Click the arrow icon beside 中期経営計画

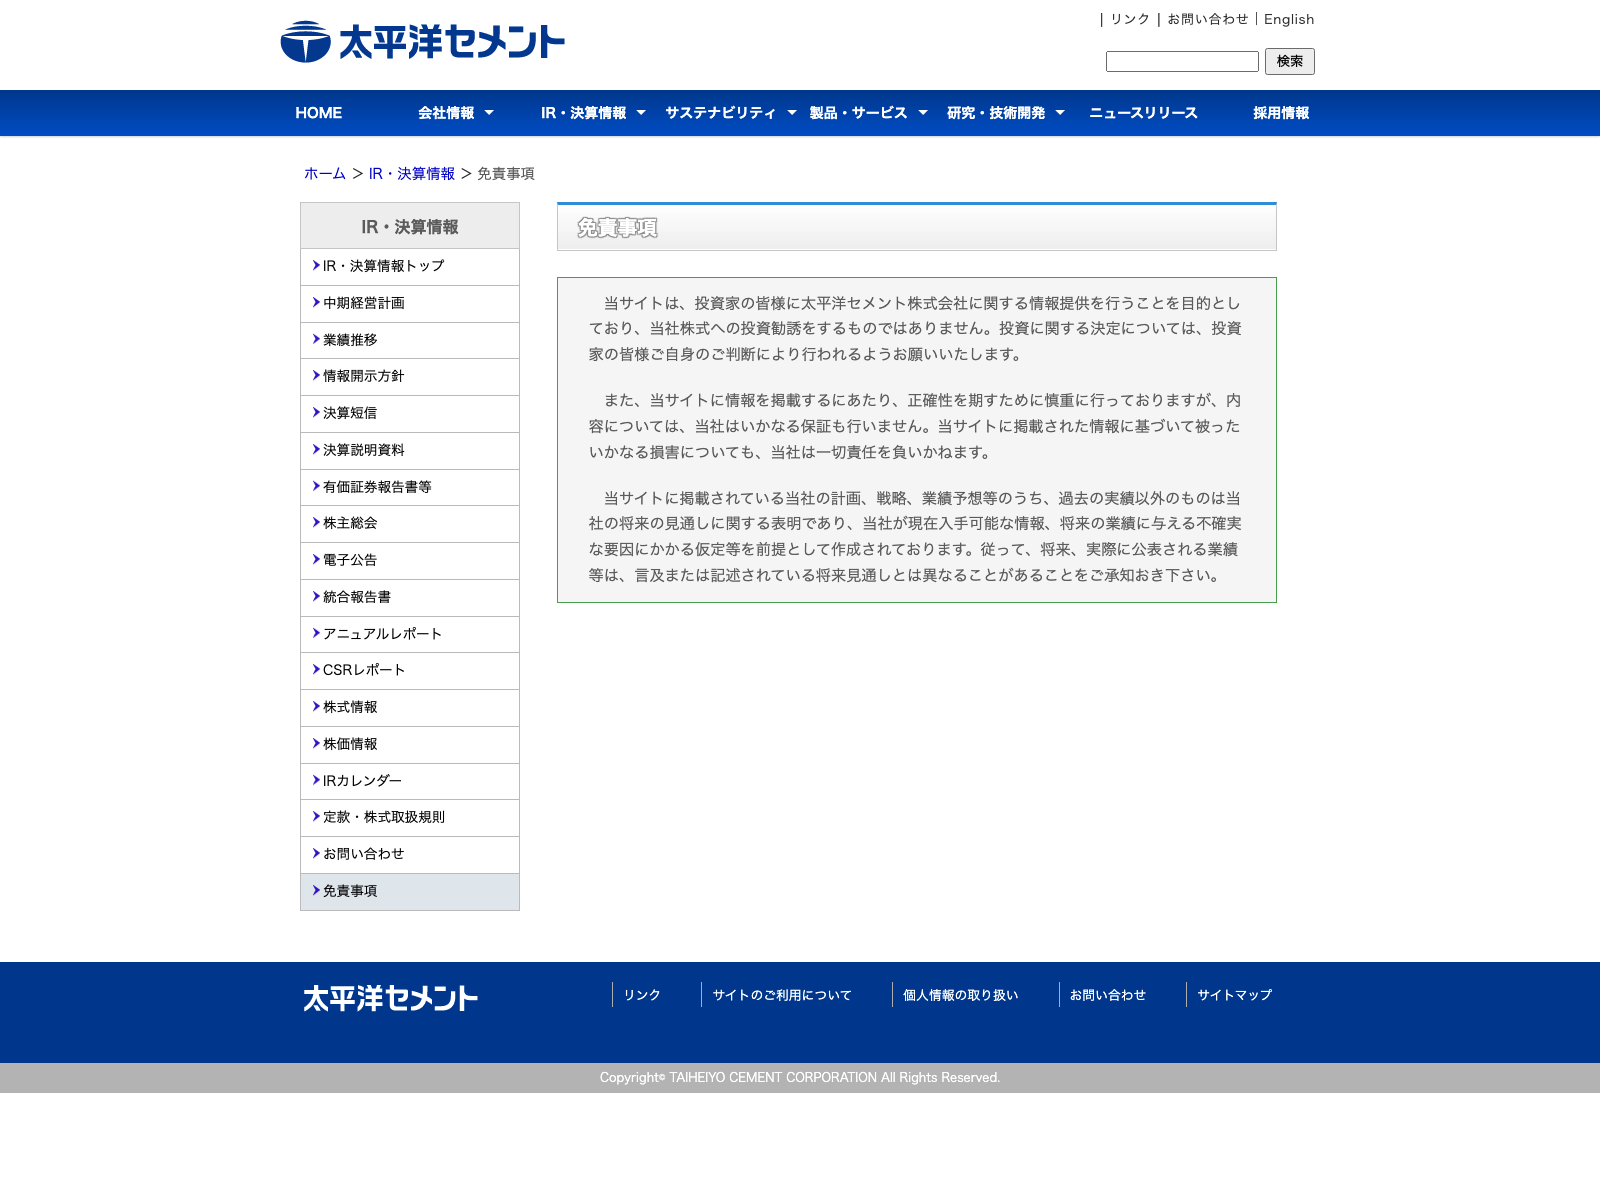click(316, 302)
